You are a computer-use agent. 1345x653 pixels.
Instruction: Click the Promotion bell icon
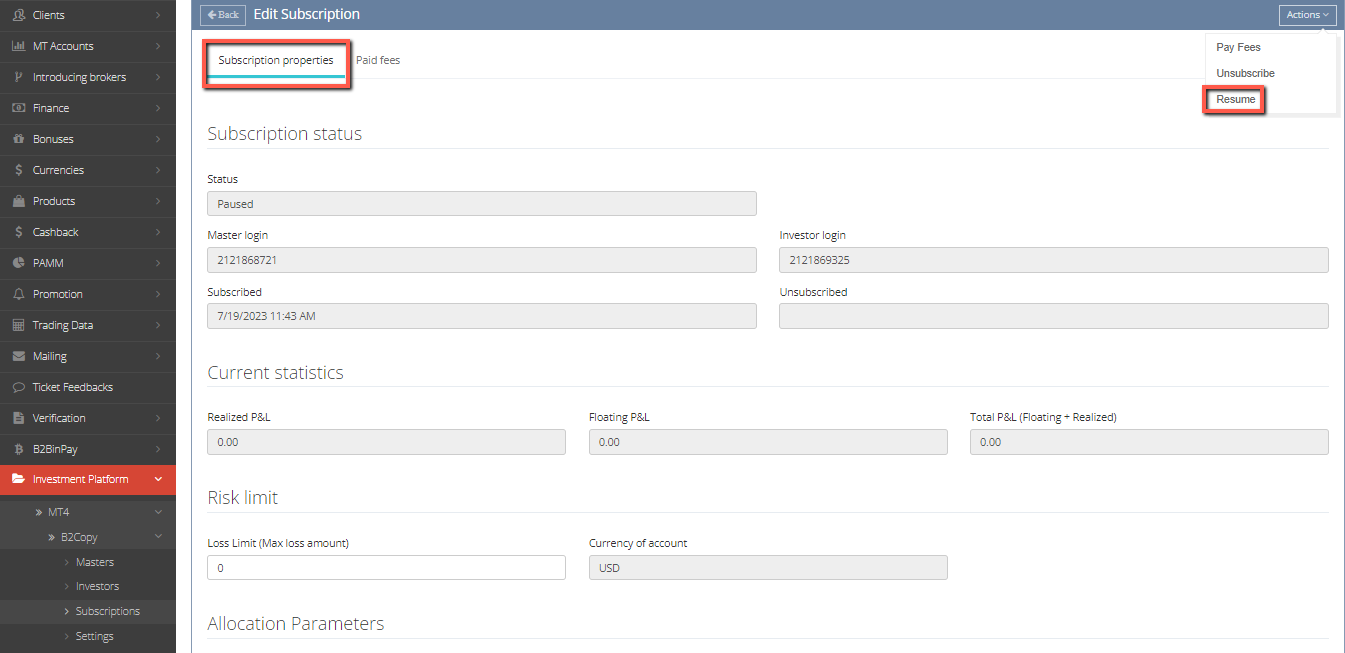point(18,294)
